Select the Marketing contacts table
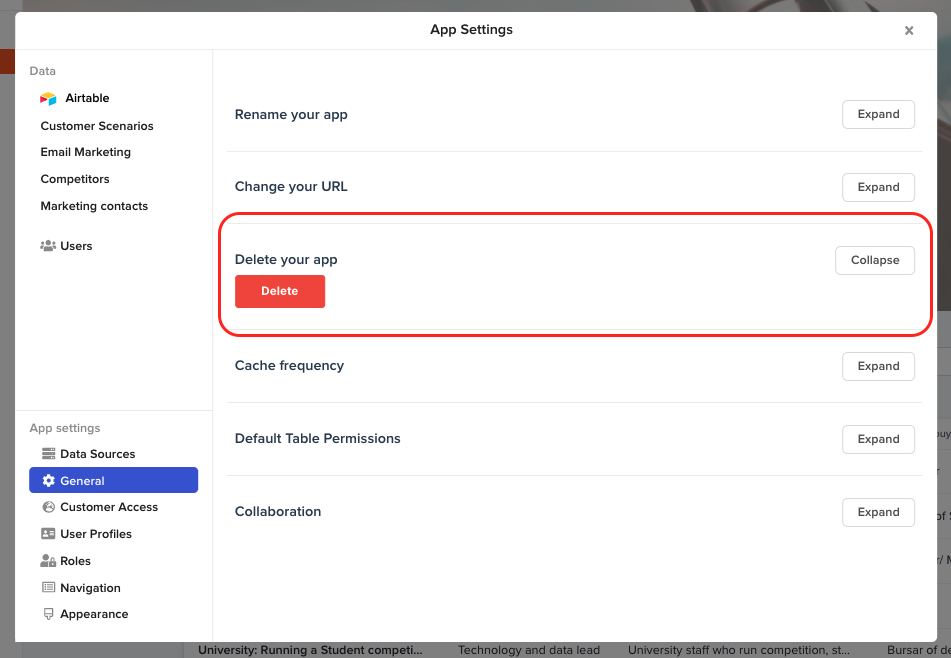The image size is (951, 658). point(94,206)
